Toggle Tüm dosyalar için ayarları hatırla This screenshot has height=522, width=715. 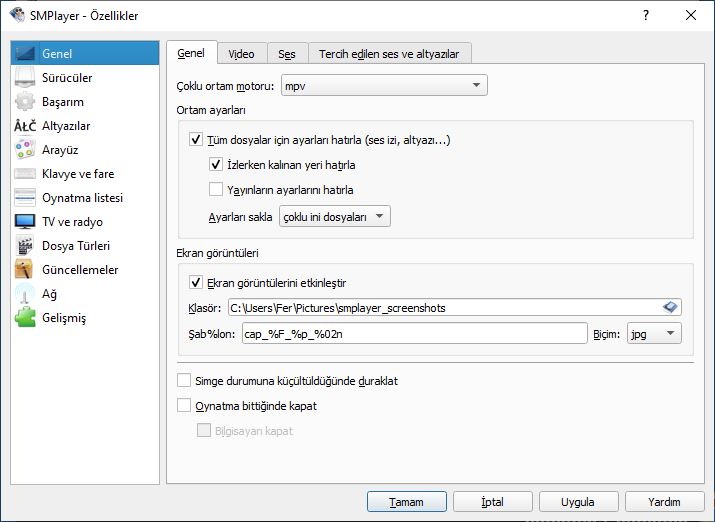(x=196, y=140)
